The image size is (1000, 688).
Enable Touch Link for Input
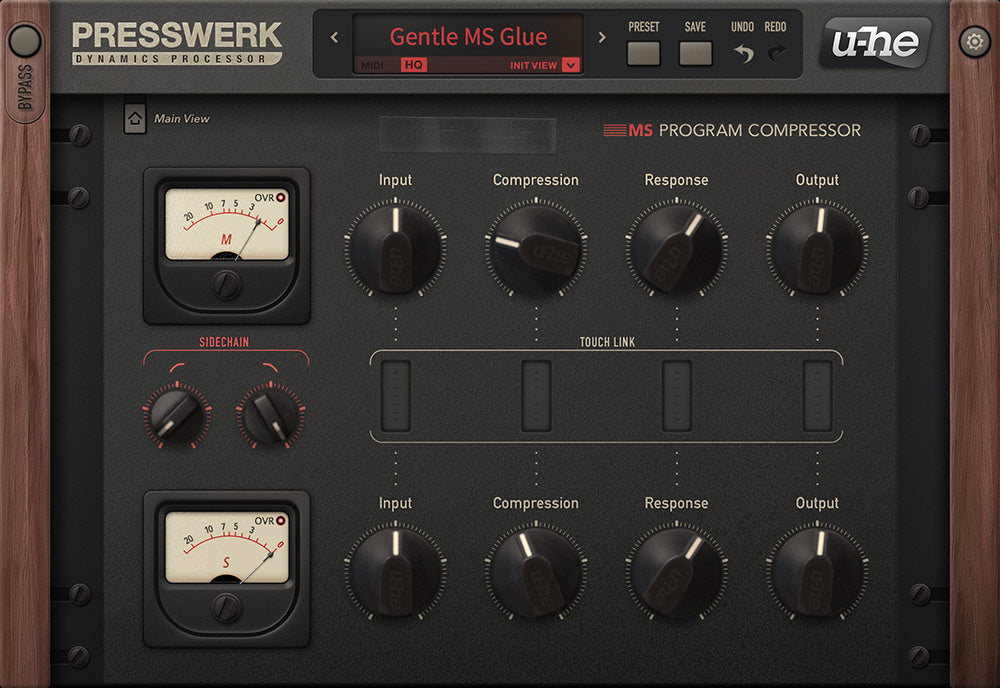coord(395,396)
